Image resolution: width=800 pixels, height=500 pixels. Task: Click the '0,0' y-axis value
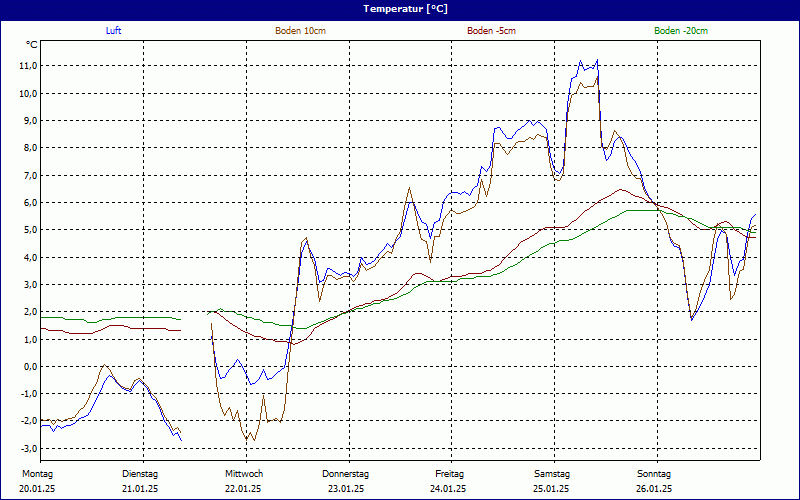coord(30,366)
